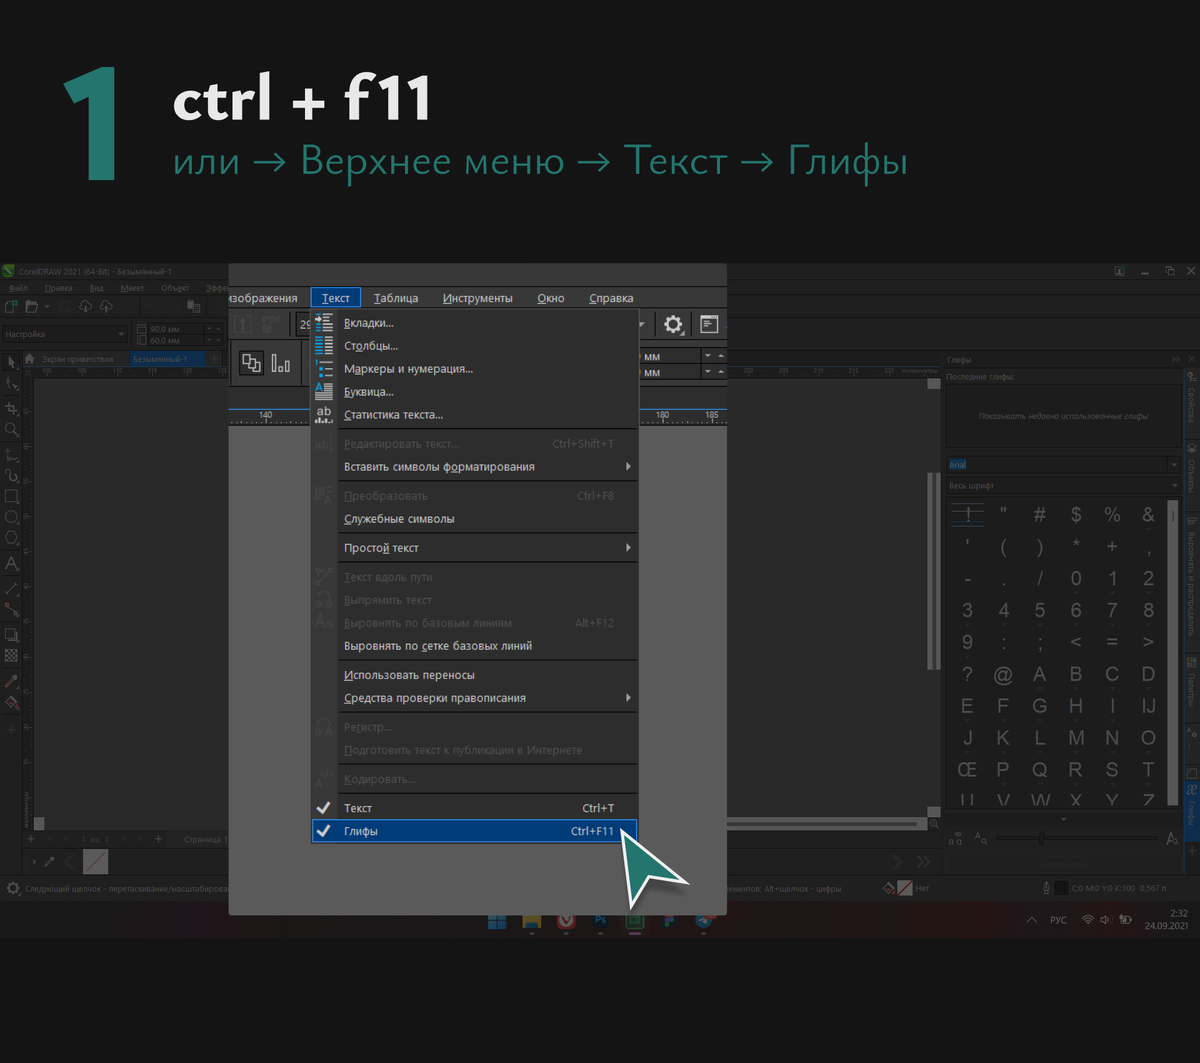Open the Справка menu
Screen dimensions: 1200x1063
(611, 298)
